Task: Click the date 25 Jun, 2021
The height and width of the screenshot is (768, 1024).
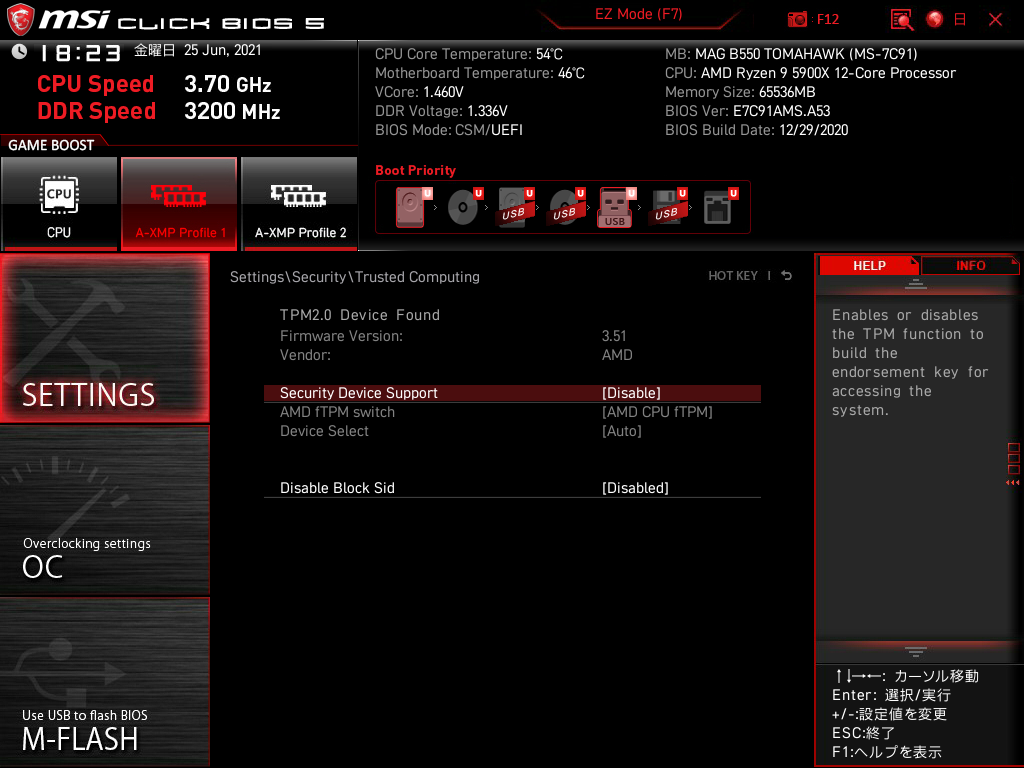Action: 222,50
